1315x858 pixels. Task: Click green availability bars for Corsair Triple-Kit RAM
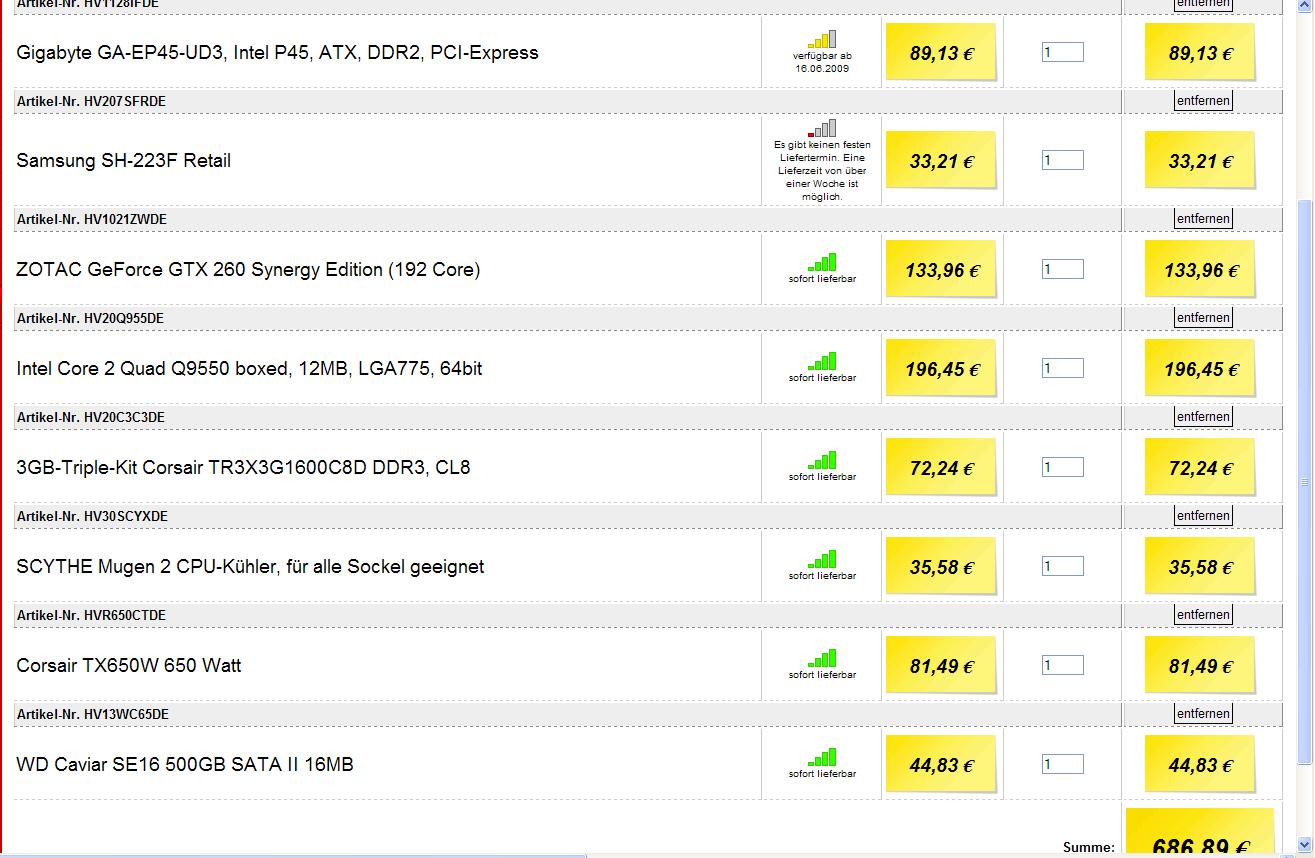(822, 460)
